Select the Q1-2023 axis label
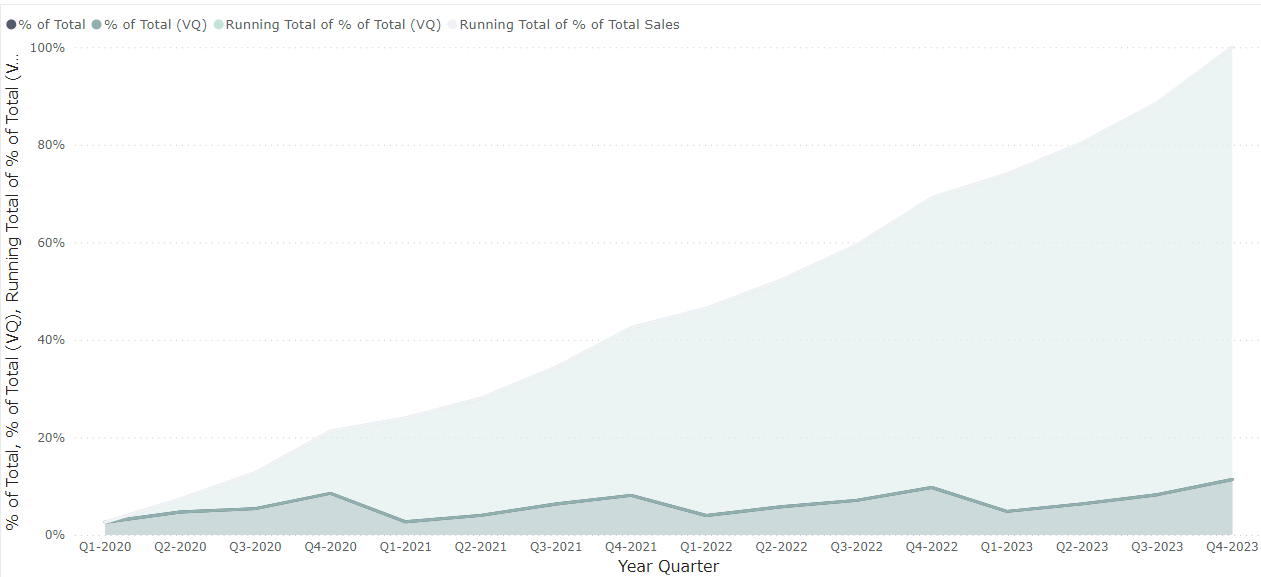This screenshot has height=577, width=1261. coord(1007,548)
